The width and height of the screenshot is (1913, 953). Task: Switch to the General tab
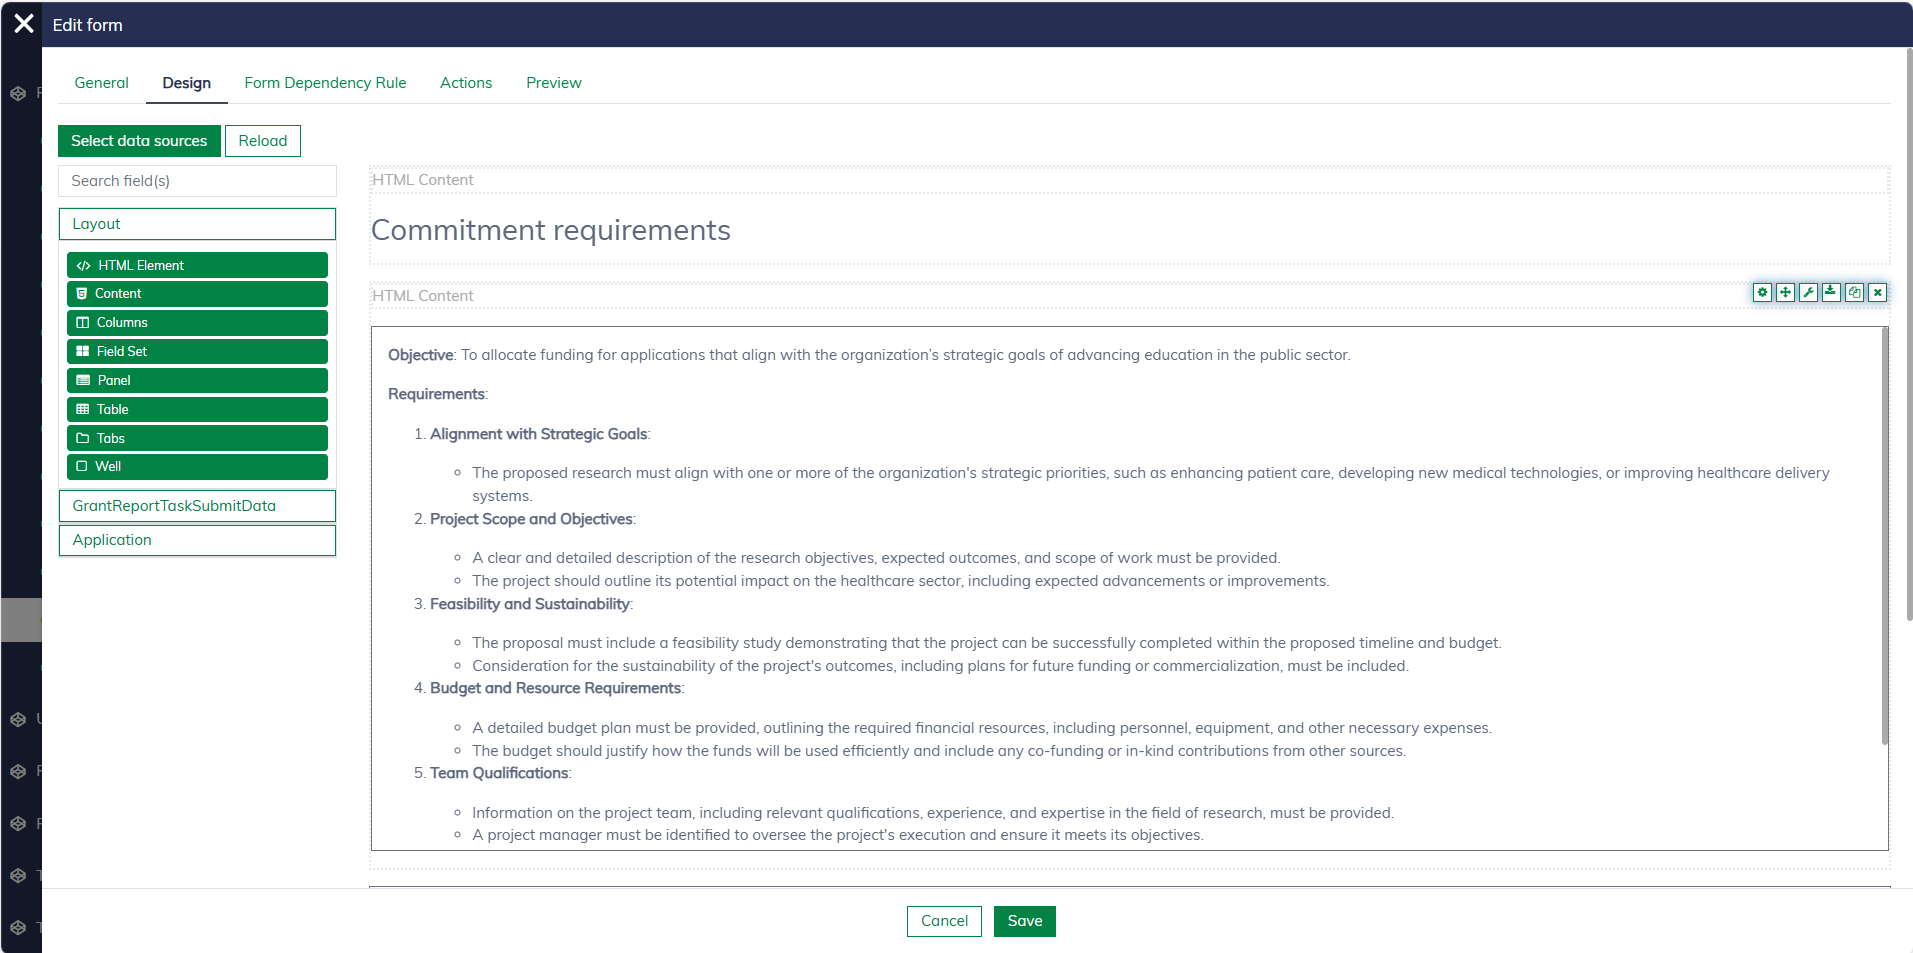(x=101, y=83)
